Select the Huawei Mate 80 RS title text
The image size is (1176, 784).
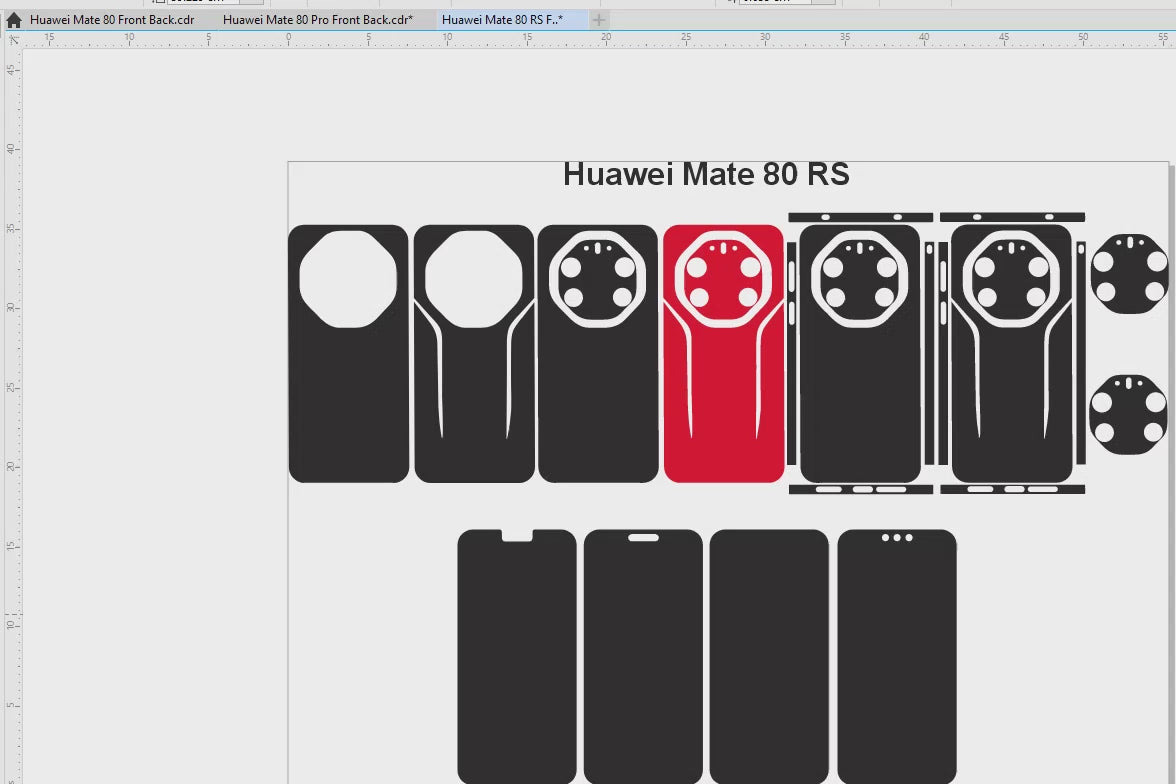[706, 175]
